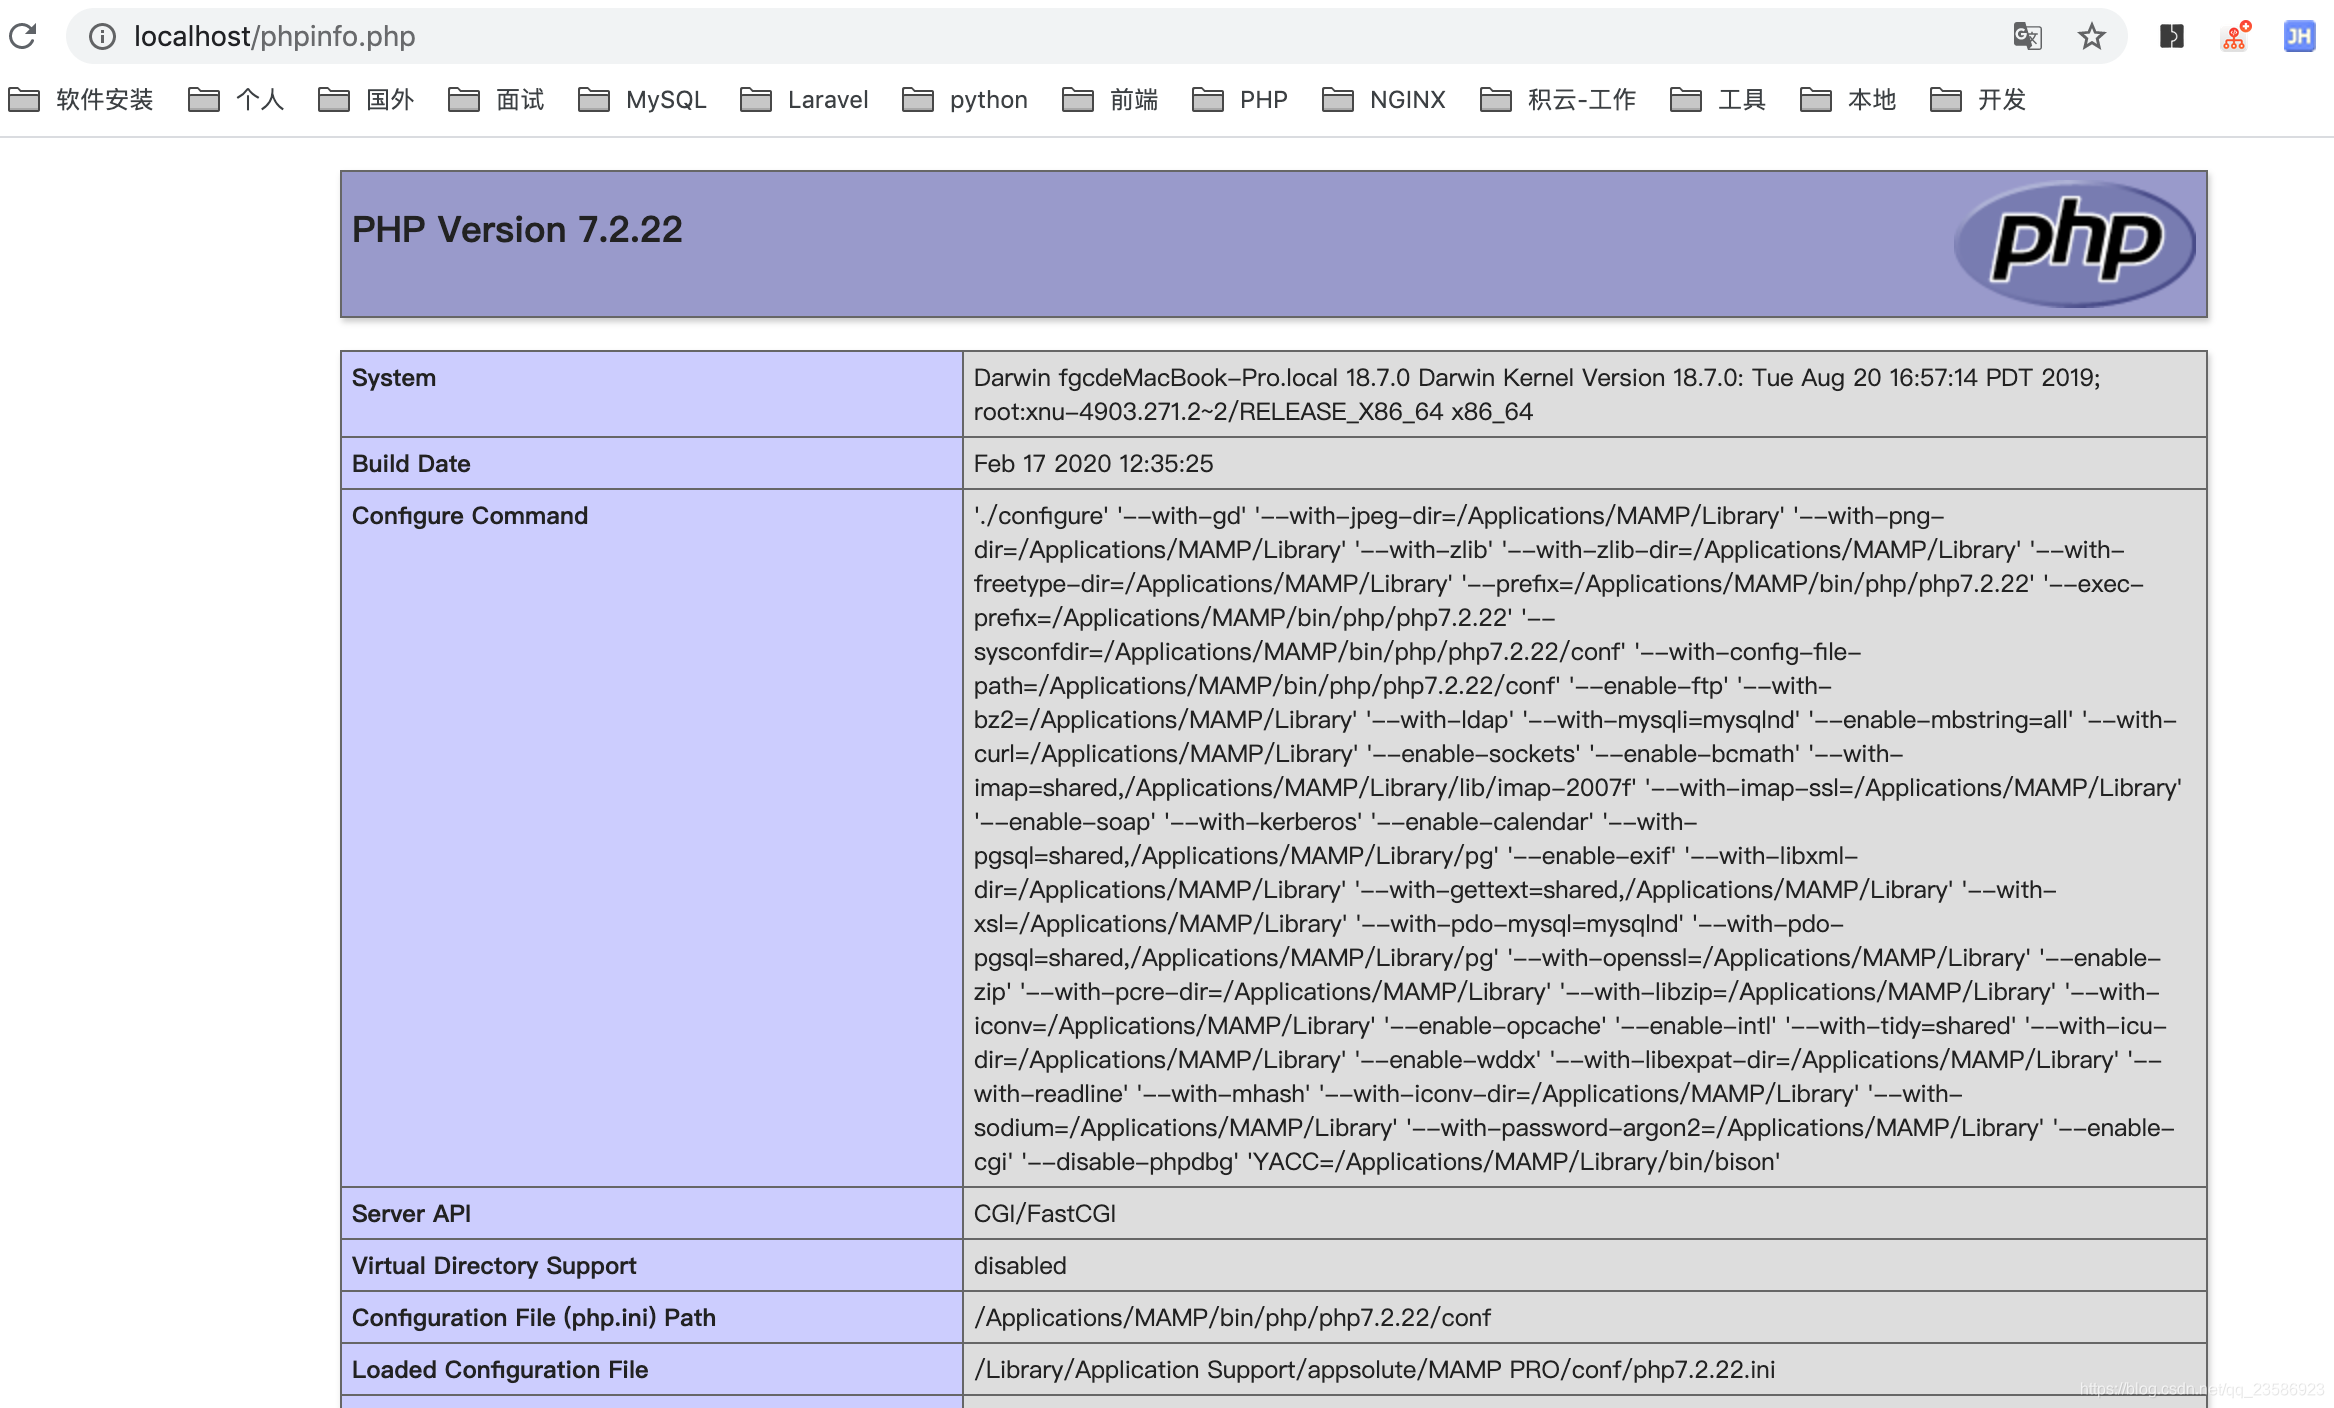Click the configure command options text
The width and height of the screenshot is (2334, 1408).
(1576, 839)
